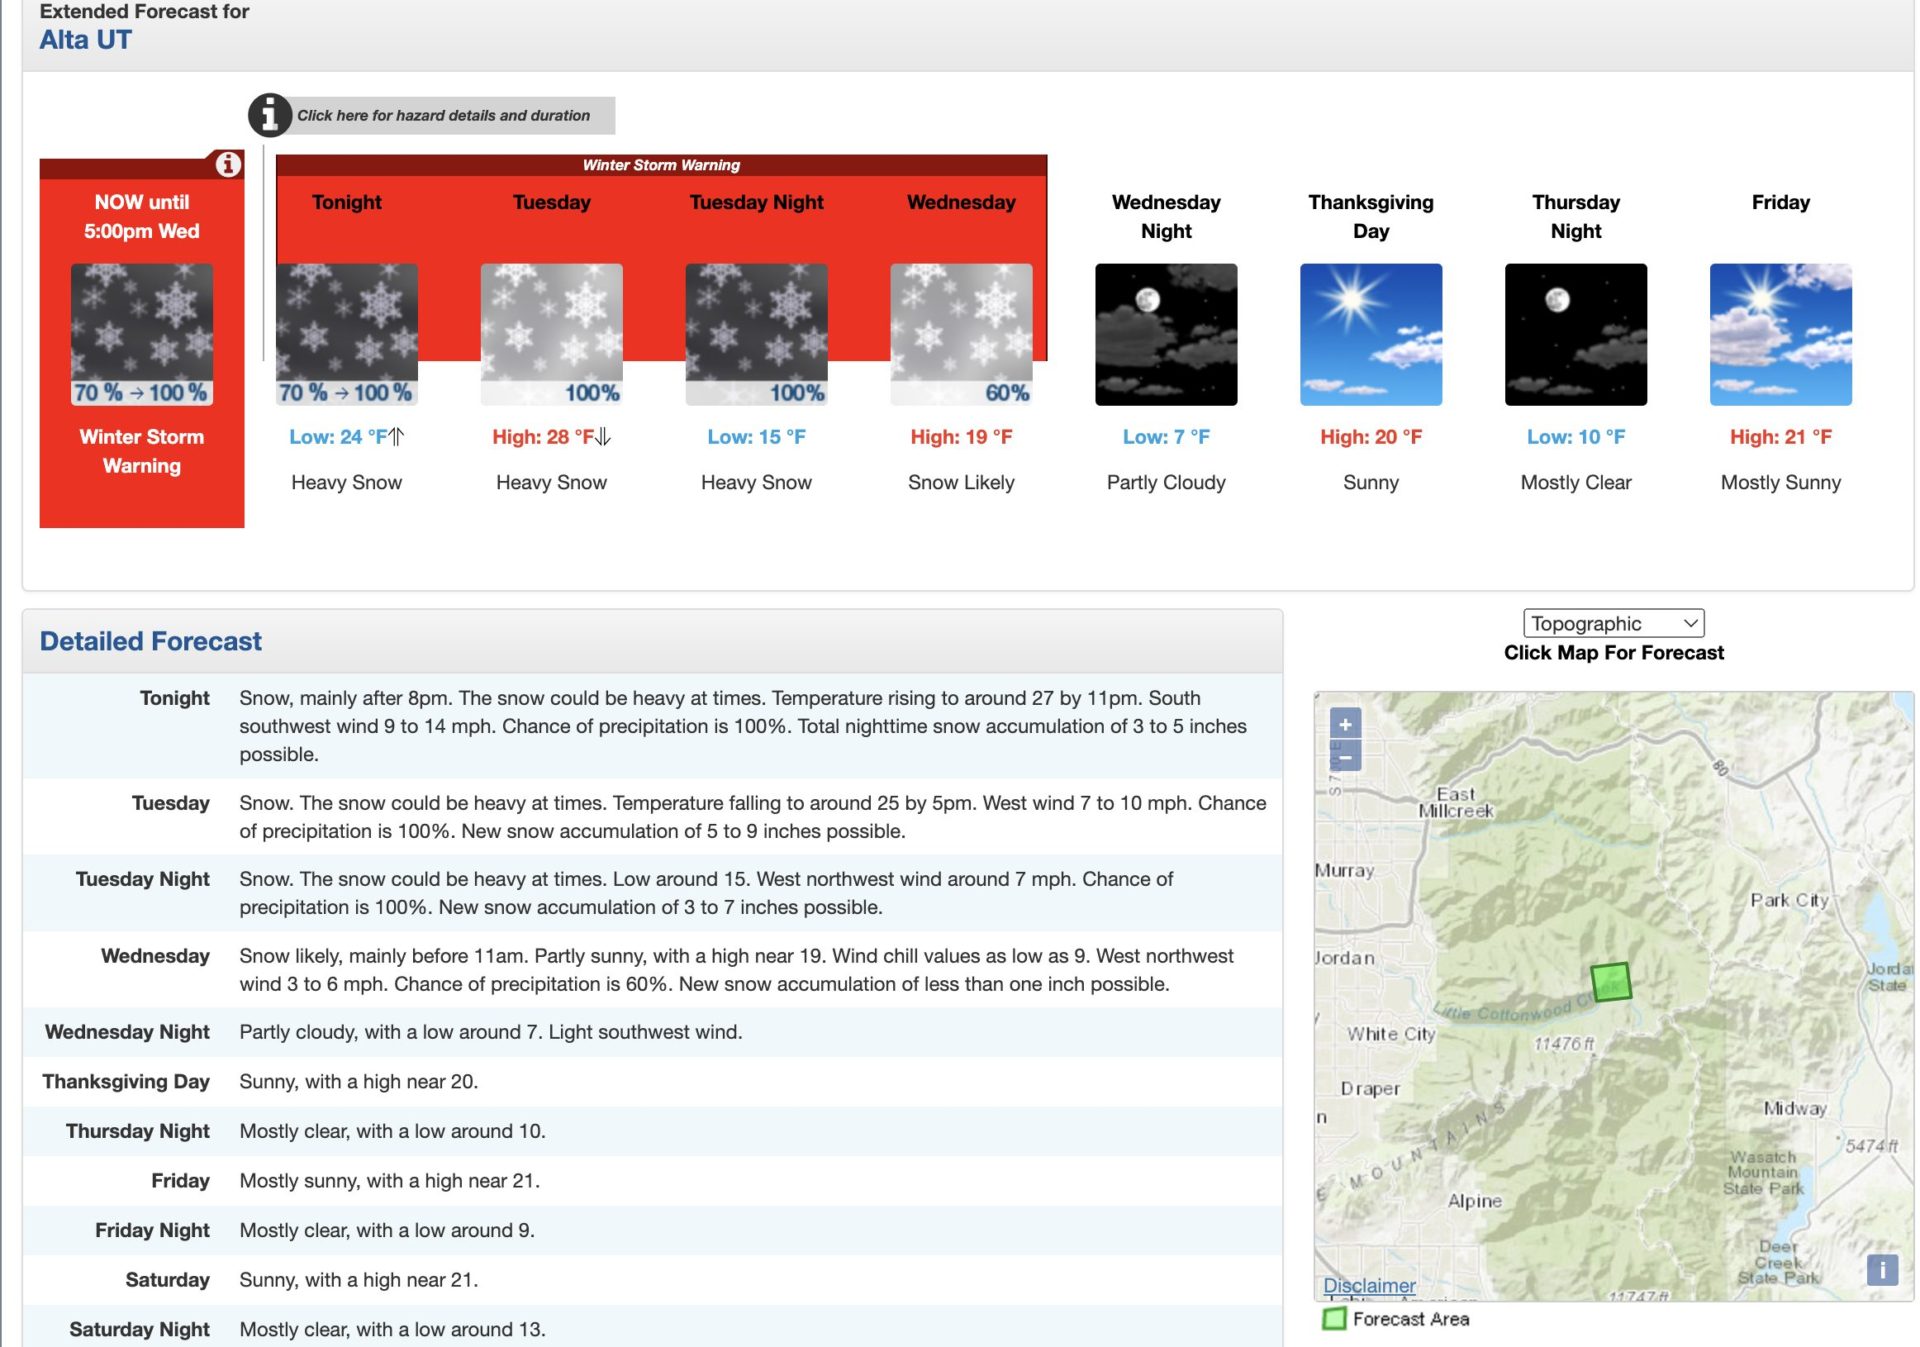Click 'High: 19 °F' under Wednesday
Viewport: 1920px width, 1347px height.
coord(961,437)
